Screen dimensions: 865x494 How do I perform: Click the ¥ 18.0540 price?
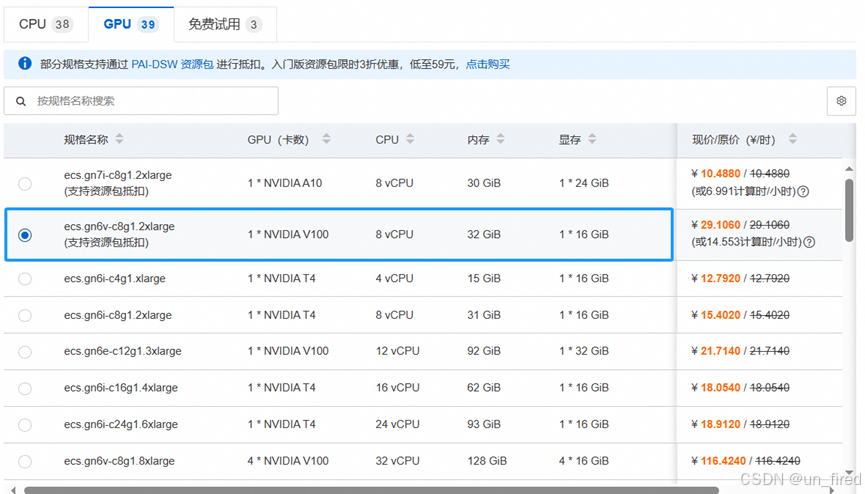[716, 388]
